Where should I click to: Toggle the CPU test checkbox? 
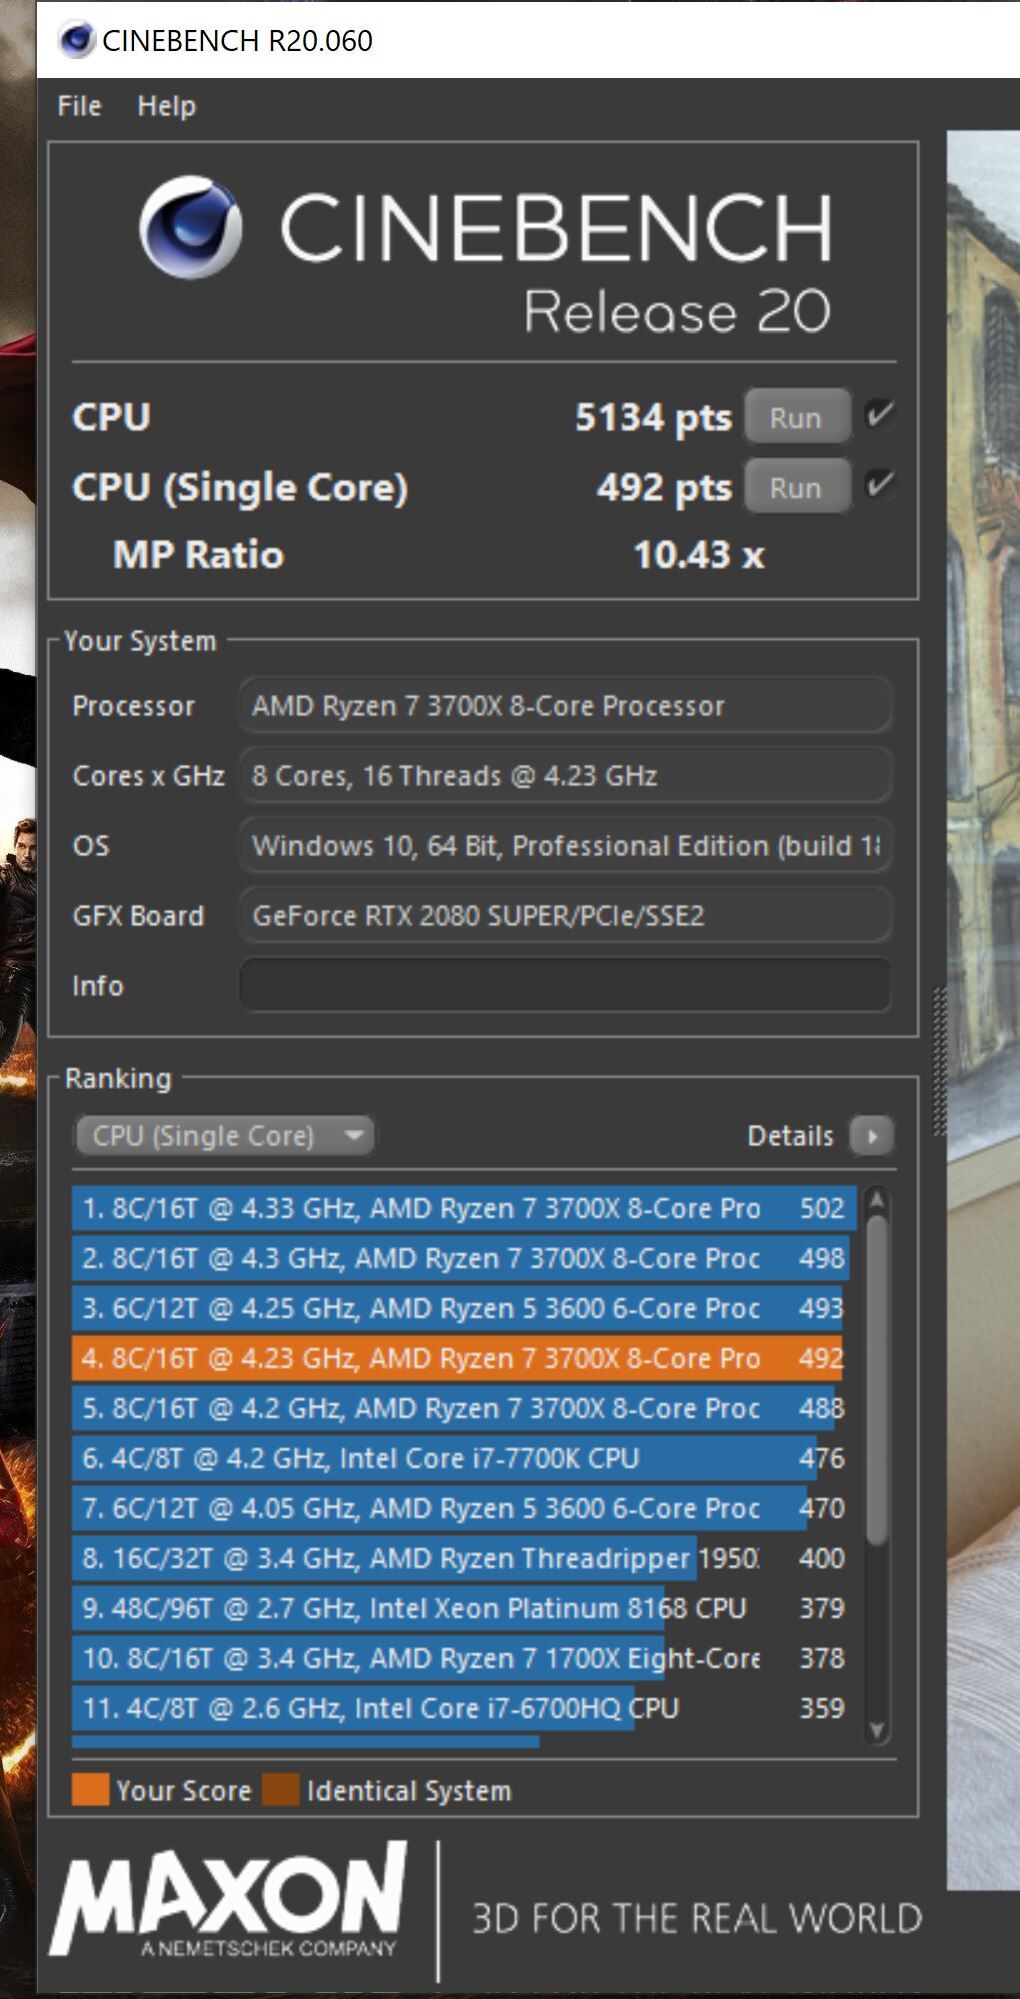(879, 414)
